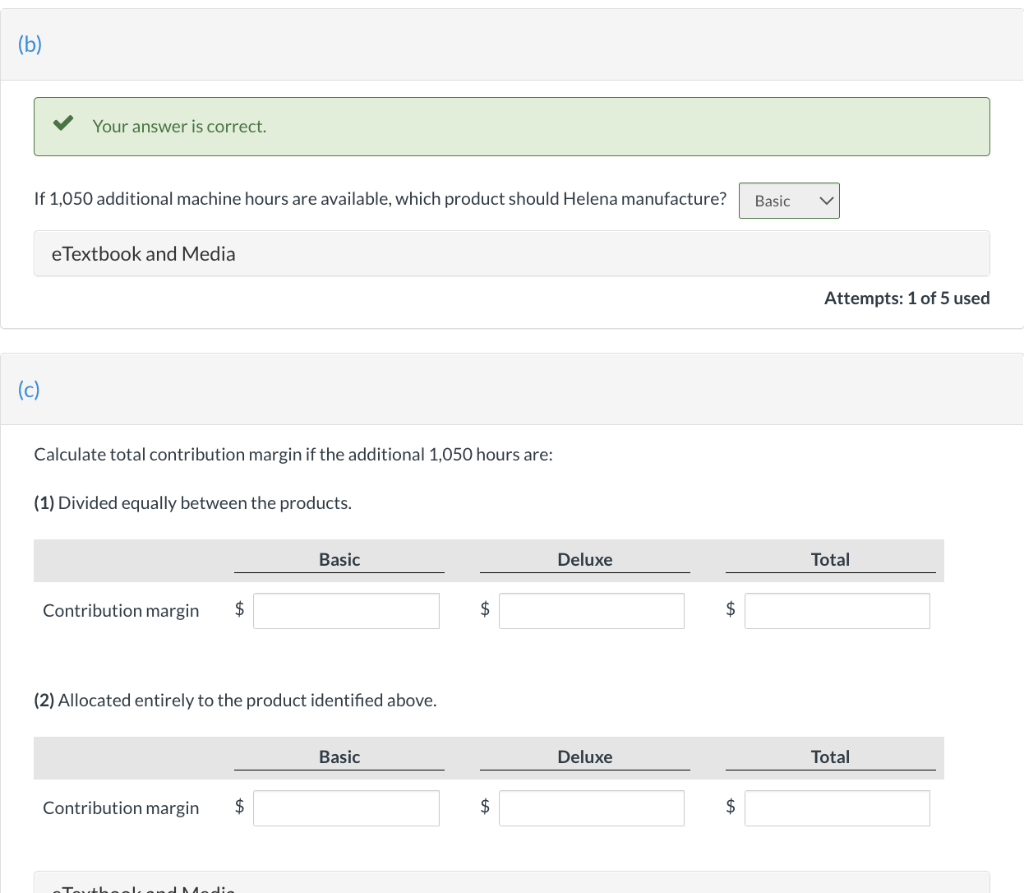This screenshot has height=893, width=1024.
Task: Click Total contribution margin field, divided equally
Action: [x=837, y=611]
